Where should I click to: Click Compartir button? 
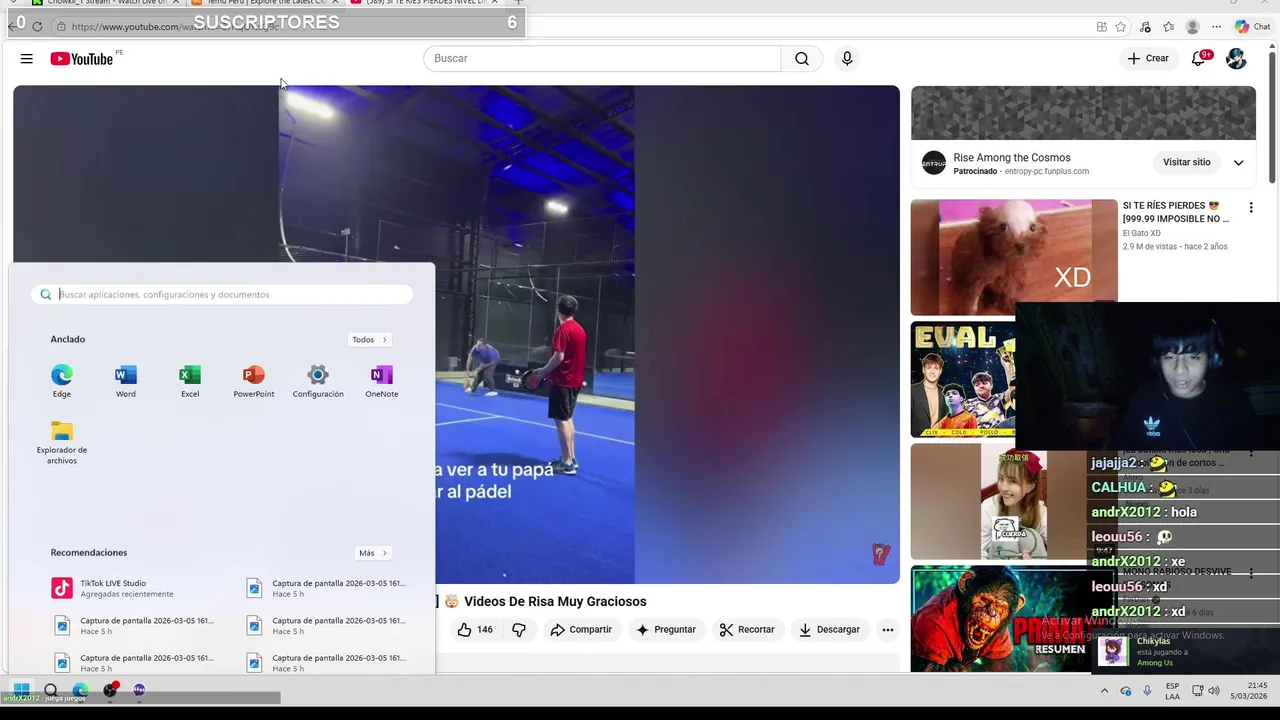tap(581, 630)
